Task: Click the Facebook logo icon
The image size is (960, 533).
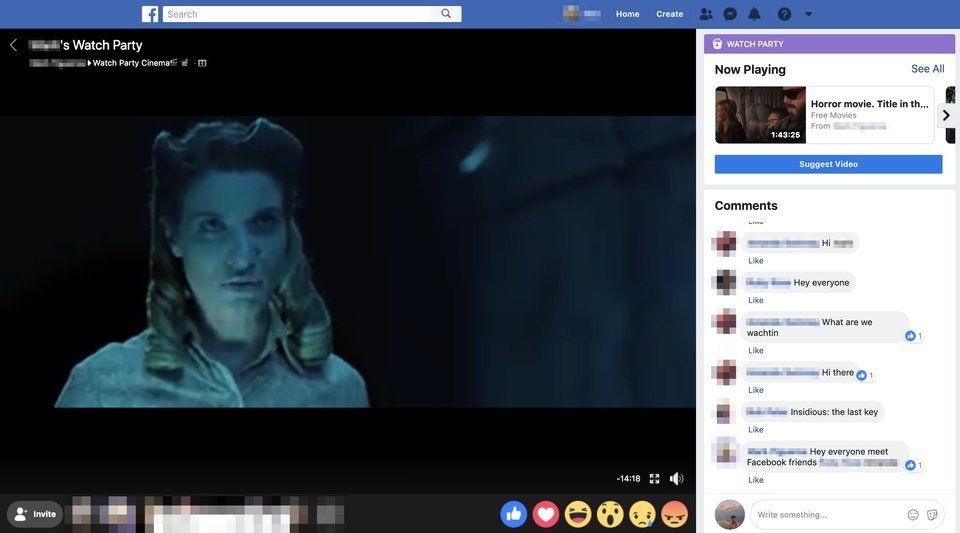Action: point(150,14)
